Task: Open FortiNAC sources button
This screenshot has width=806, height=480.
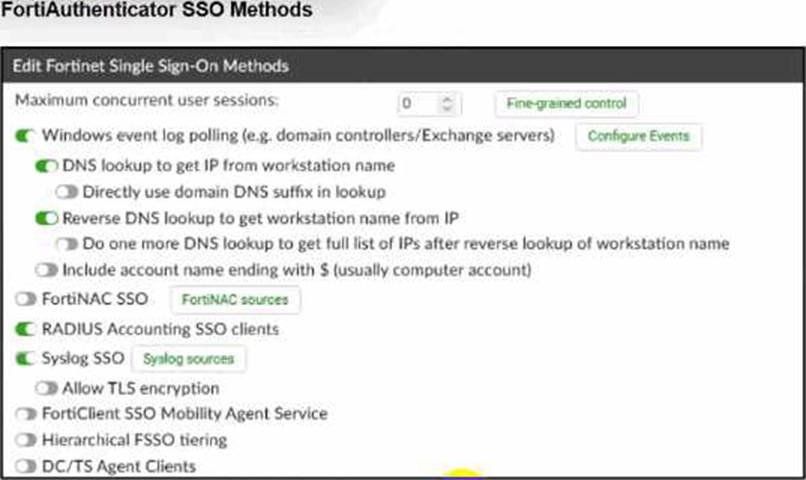Action: 235,299
